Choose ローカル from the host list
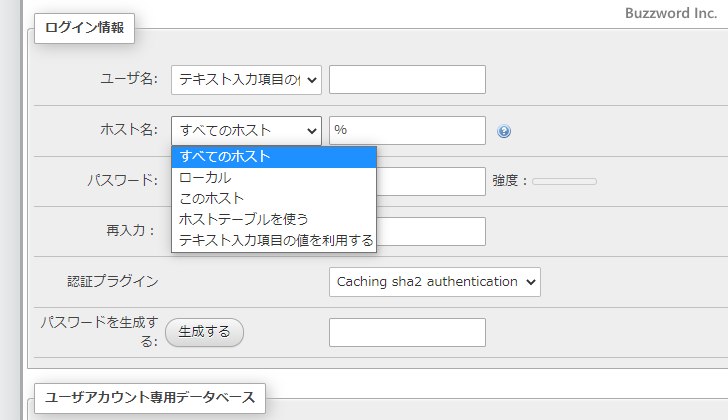This screenshot has width=728, height=420. (274, 178)
